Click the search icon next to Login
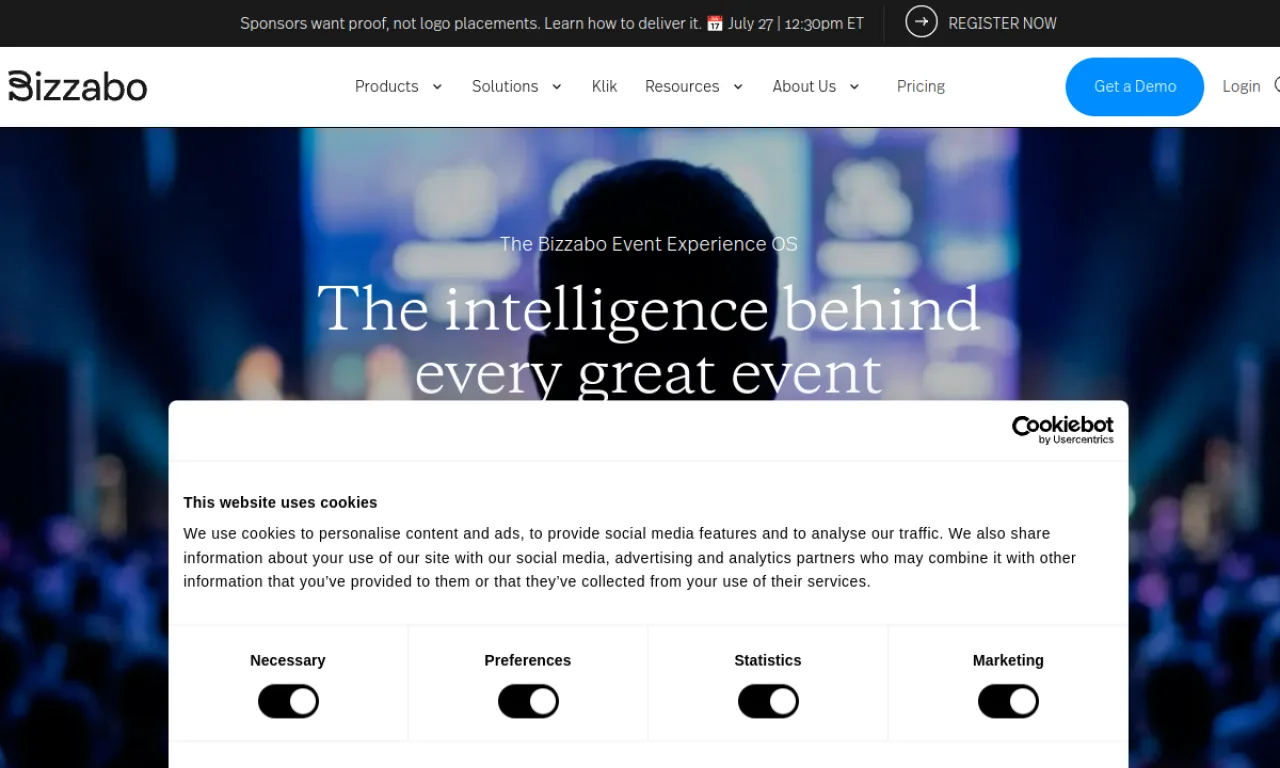Viewport: 1280px width, 768px height. (x=1277, y=86)
